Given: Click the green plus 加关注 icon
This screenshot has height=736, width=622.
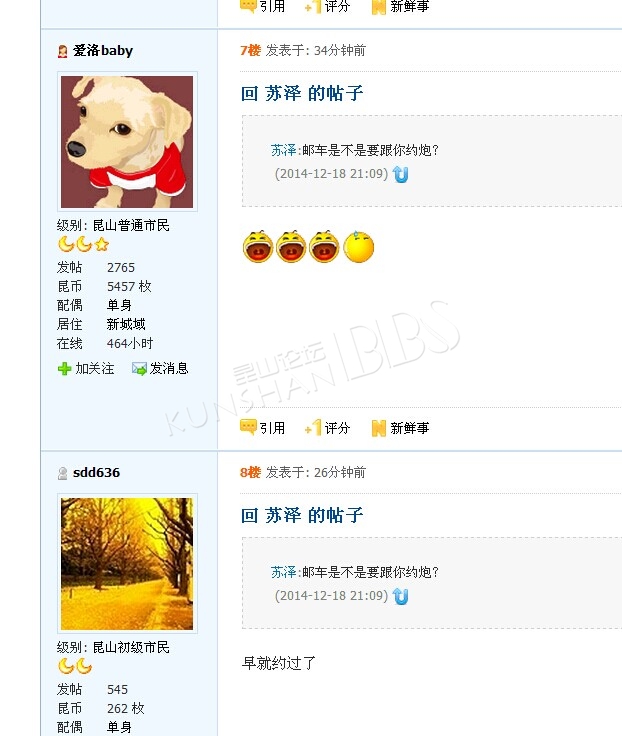Looking at the screenshot, I should point(64,369).
